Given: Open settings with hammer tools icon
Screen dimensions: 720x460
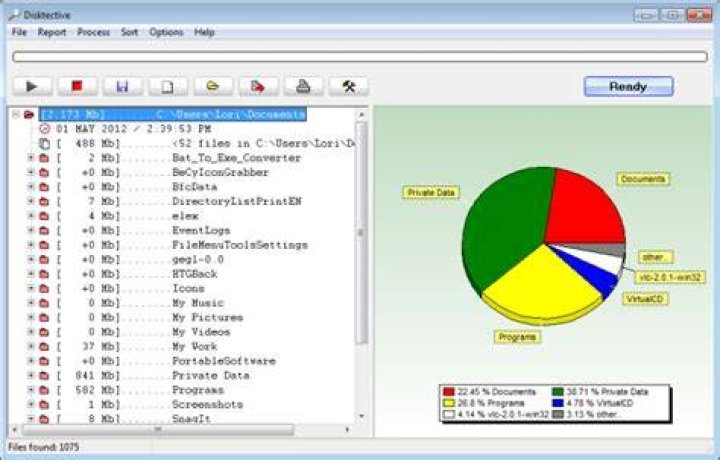Looking at the screenshot, I should (x=348, y=86).
